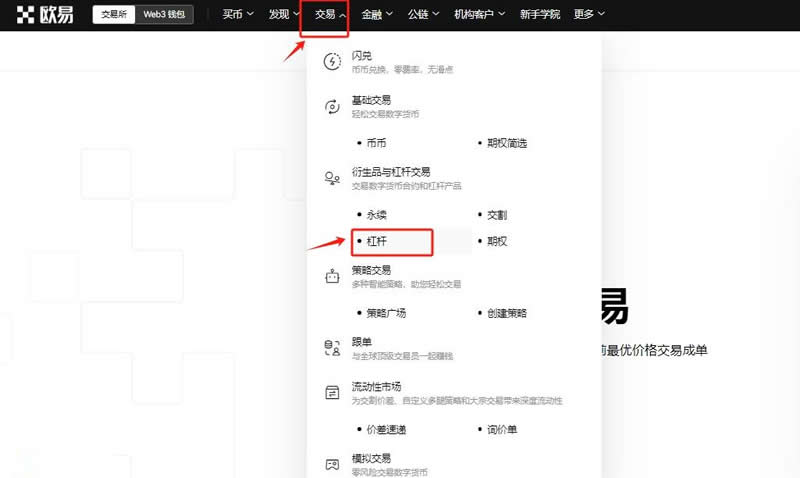Click the 模拟交易 gamepad icon

332,464
